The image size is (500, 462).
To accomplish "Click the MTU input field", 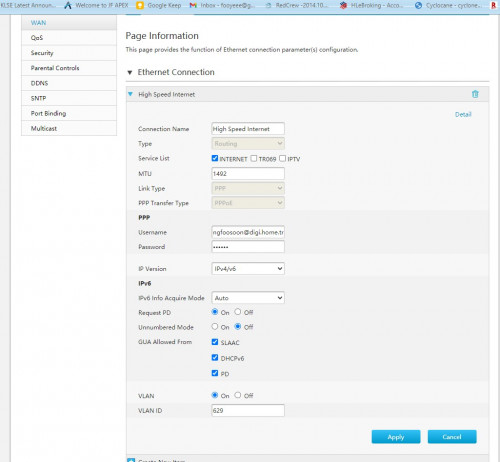I will [x=248, y=173].
